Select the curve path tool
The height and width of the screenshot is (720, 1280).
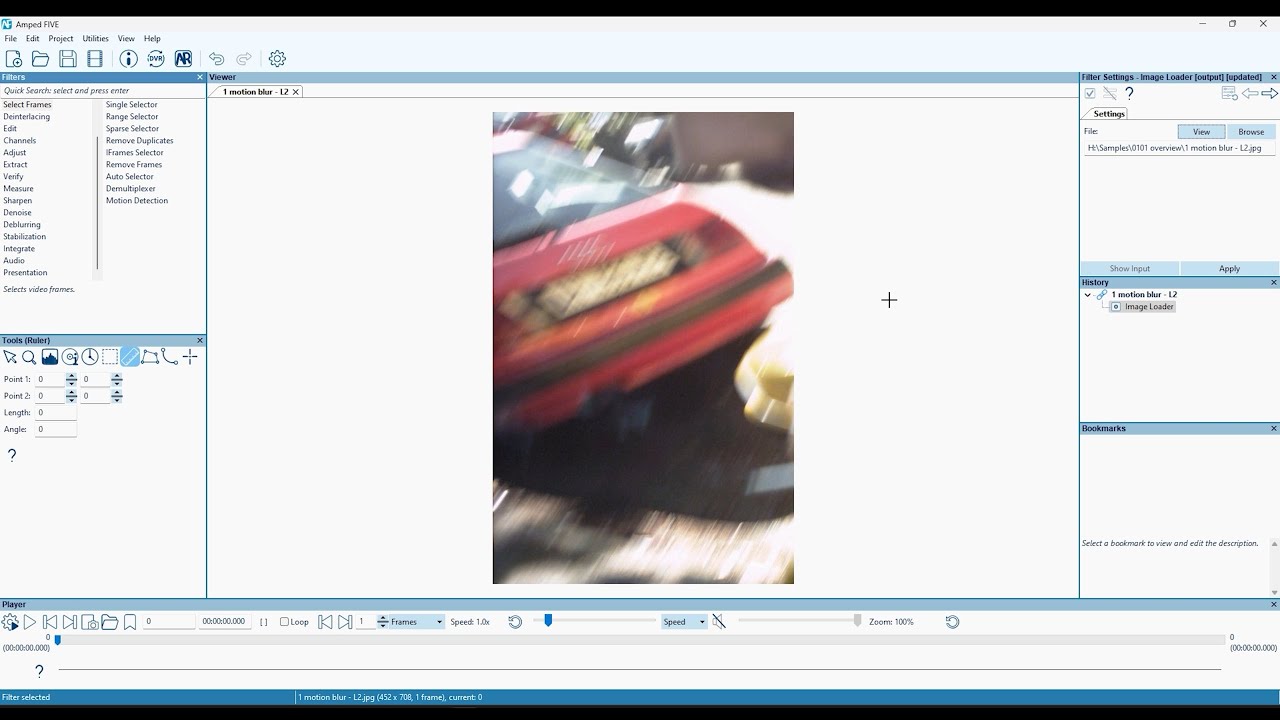click(170, 357)
